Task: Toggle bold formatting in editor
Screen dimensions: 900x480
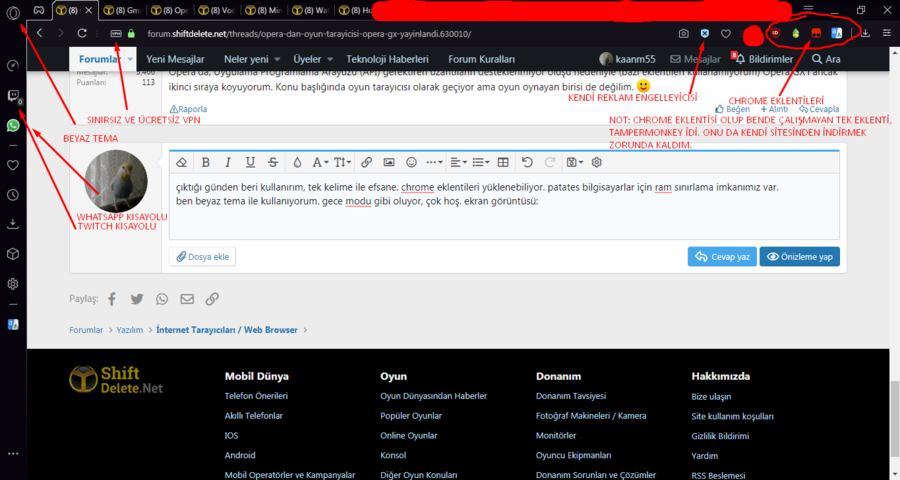Action: [205, 162]
